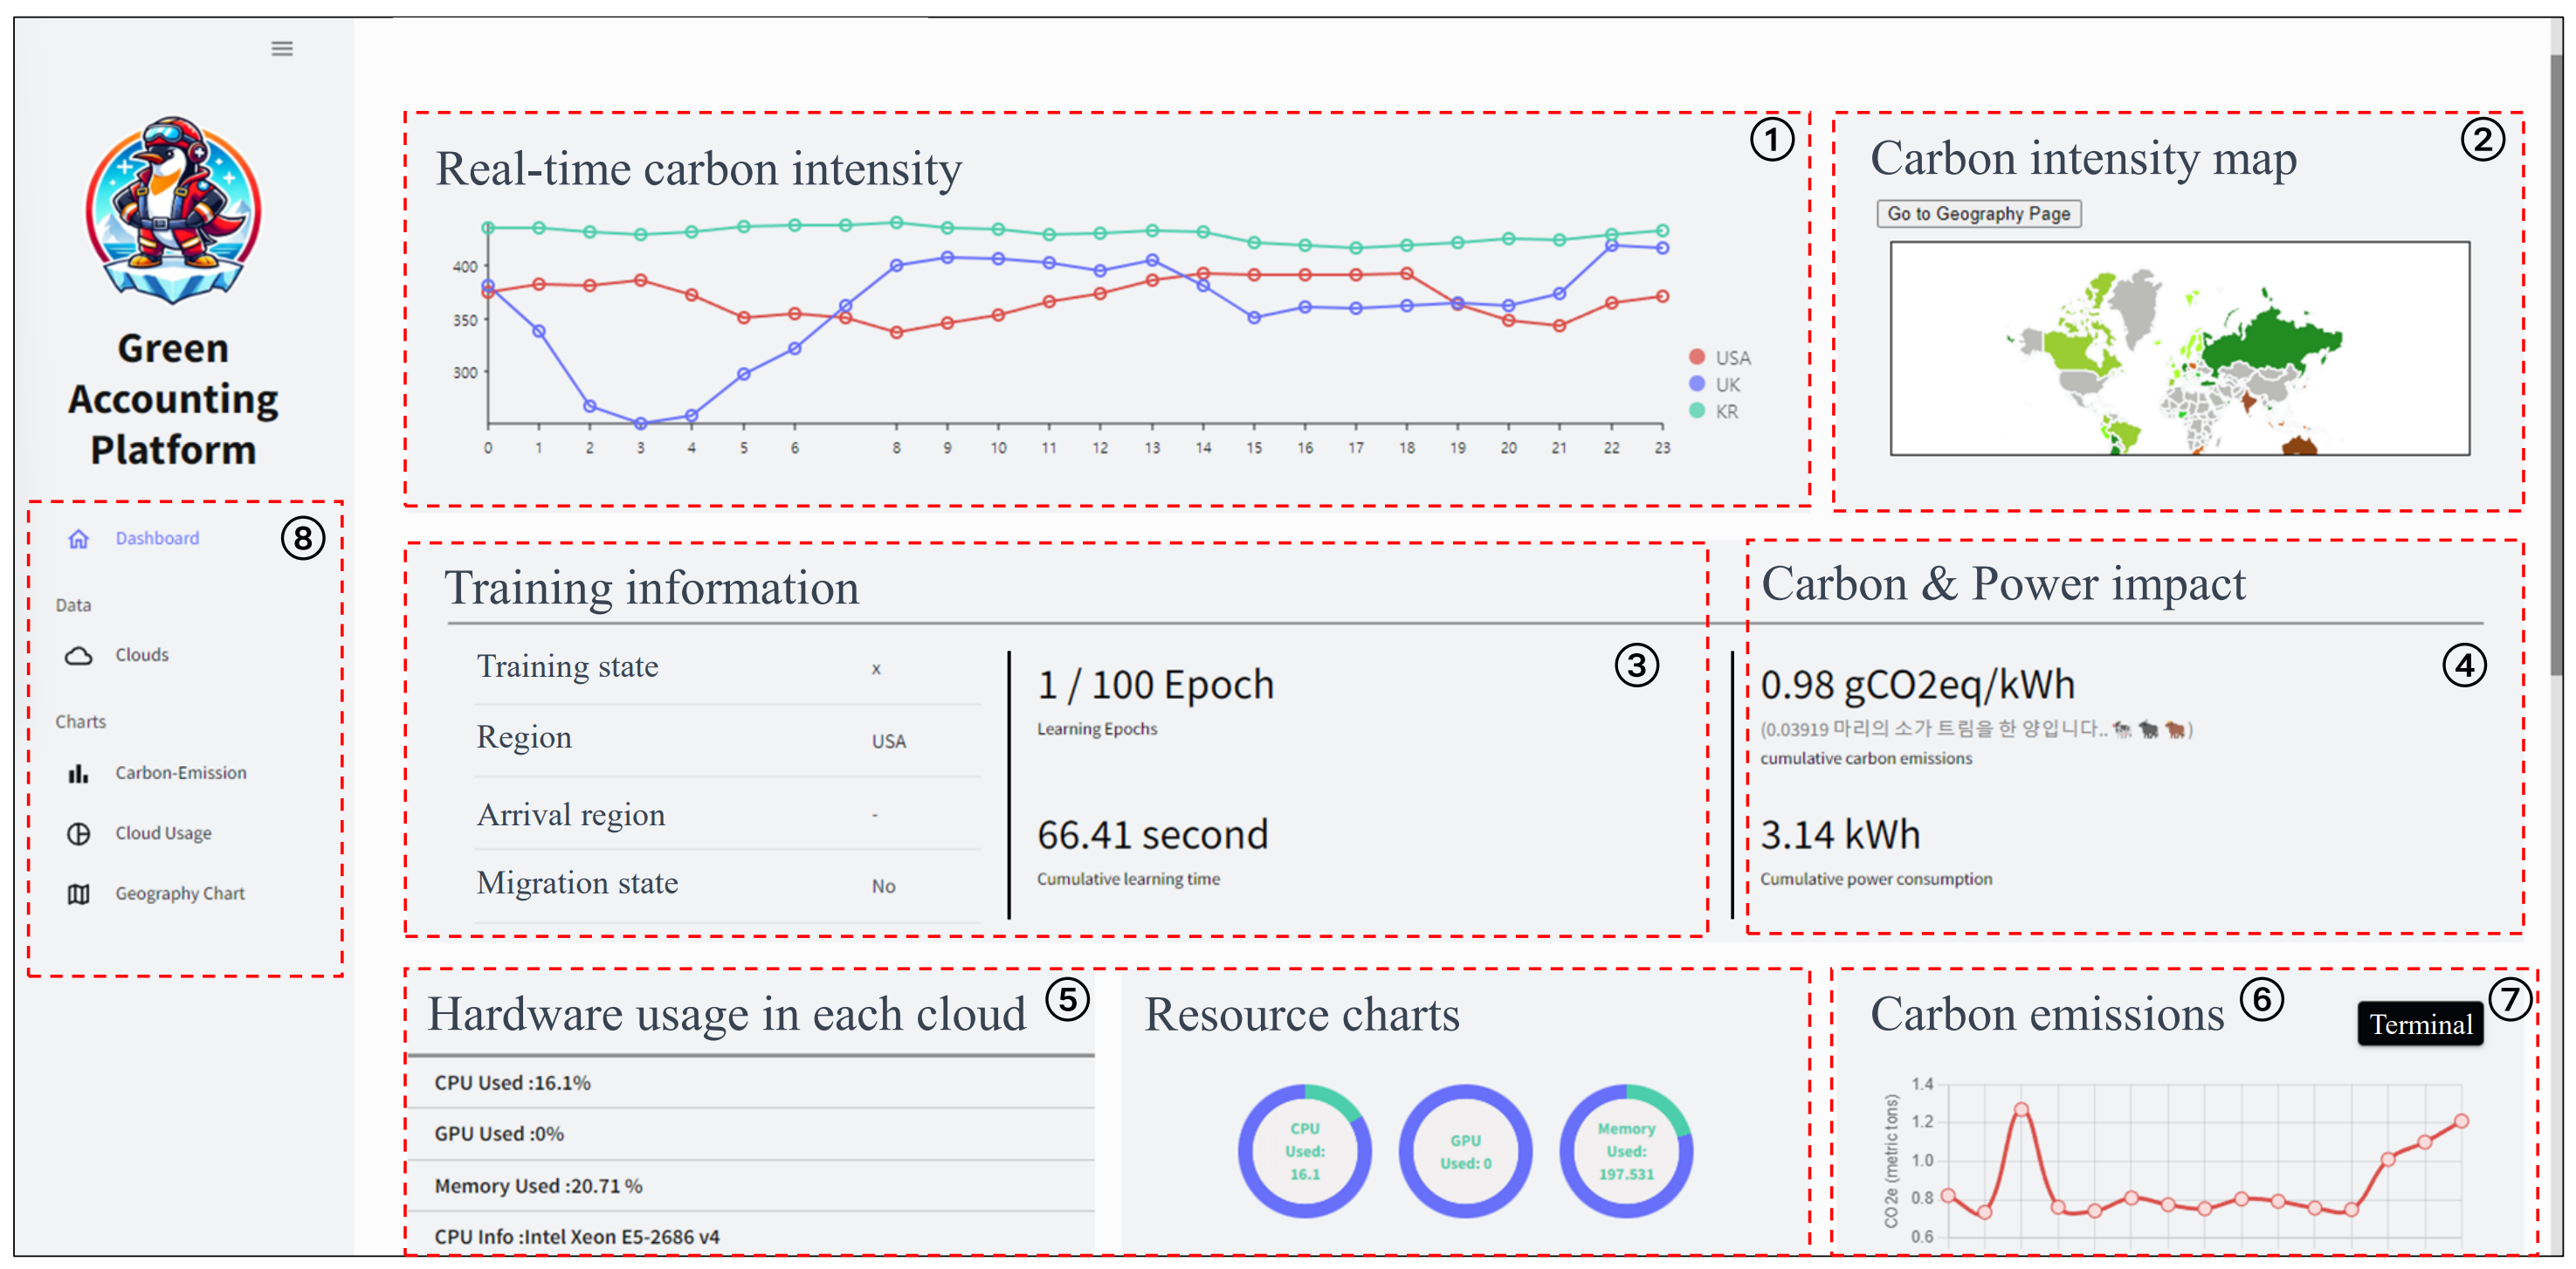Viewport: 2576px width, 1269px height.
Task: Open Geography Chart from the sidebar menu
Action: pos(180,893)
